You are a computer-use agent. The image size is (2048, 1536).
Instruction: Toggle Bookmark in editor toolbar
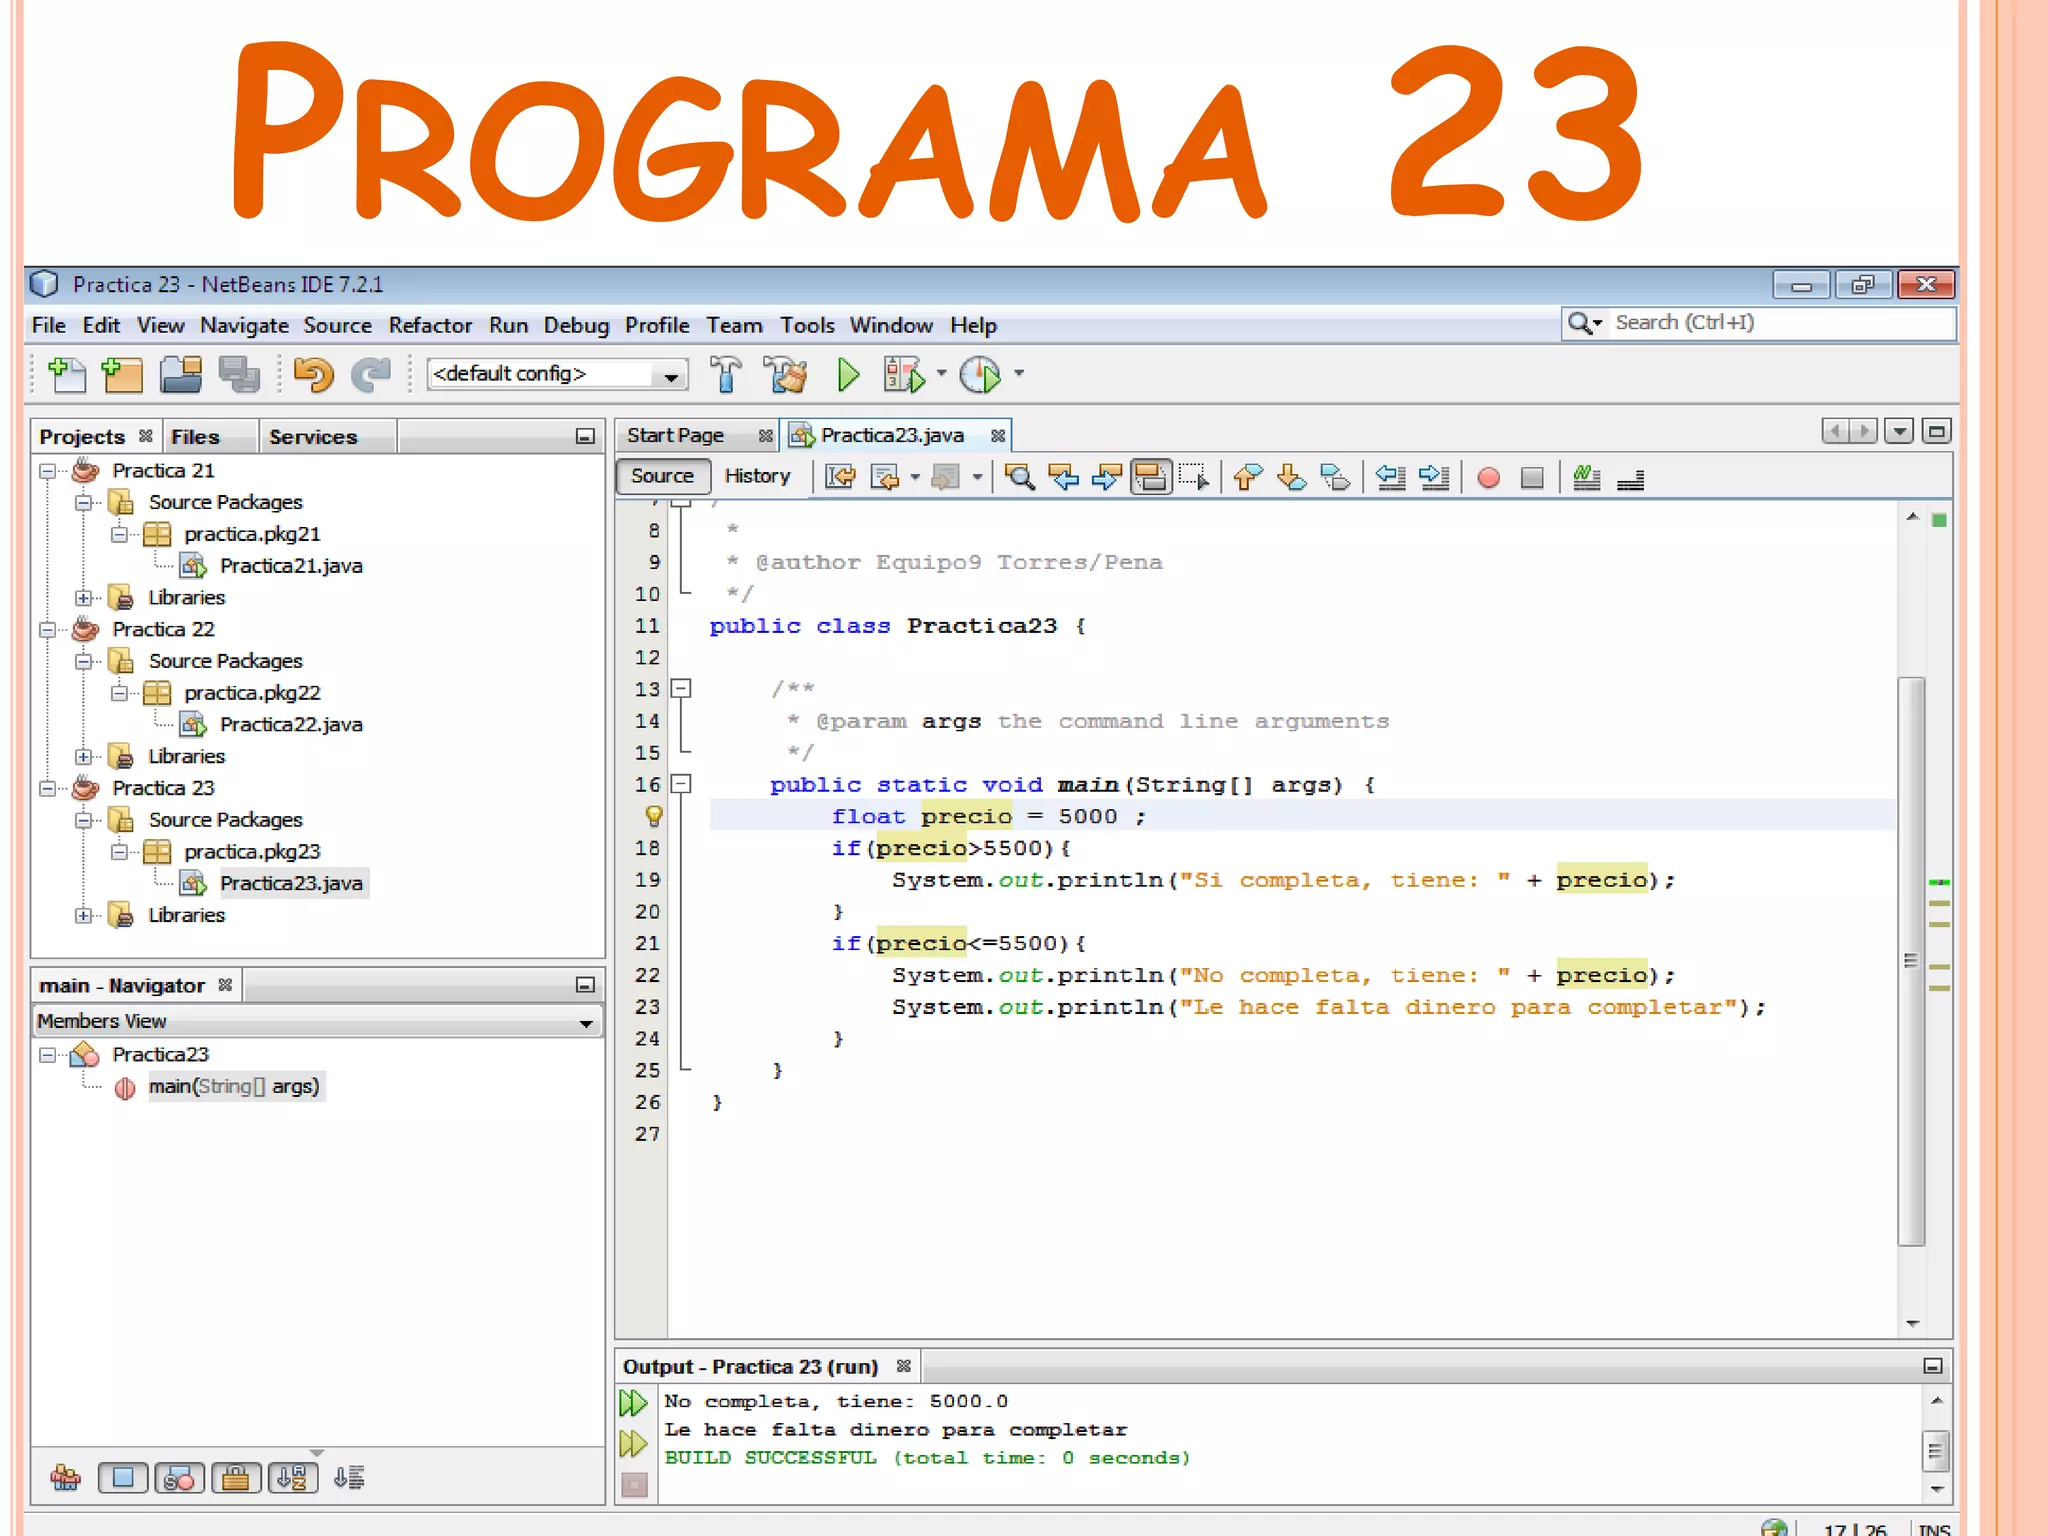(x=1336, y=478)
